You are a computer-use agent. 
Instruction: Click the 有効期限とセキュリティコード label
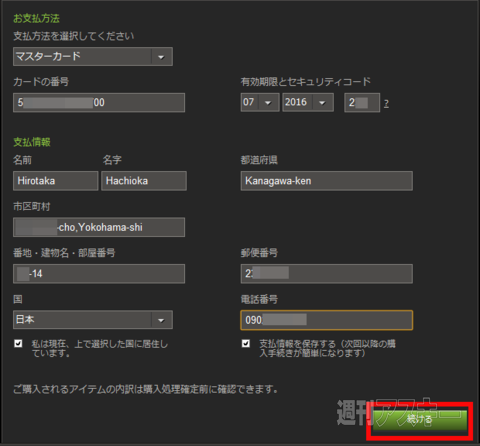tap(306, 82)
